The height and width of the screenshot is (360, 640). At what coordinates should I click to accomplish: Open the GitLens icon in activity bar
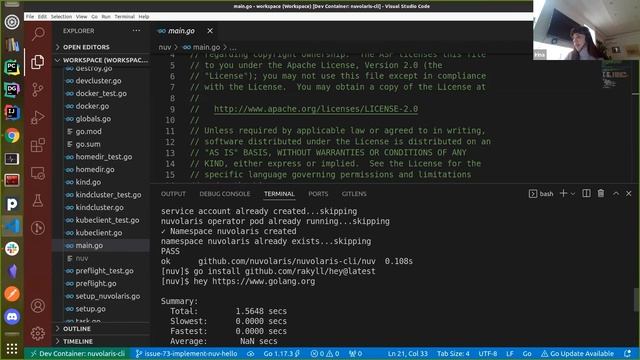38,228
